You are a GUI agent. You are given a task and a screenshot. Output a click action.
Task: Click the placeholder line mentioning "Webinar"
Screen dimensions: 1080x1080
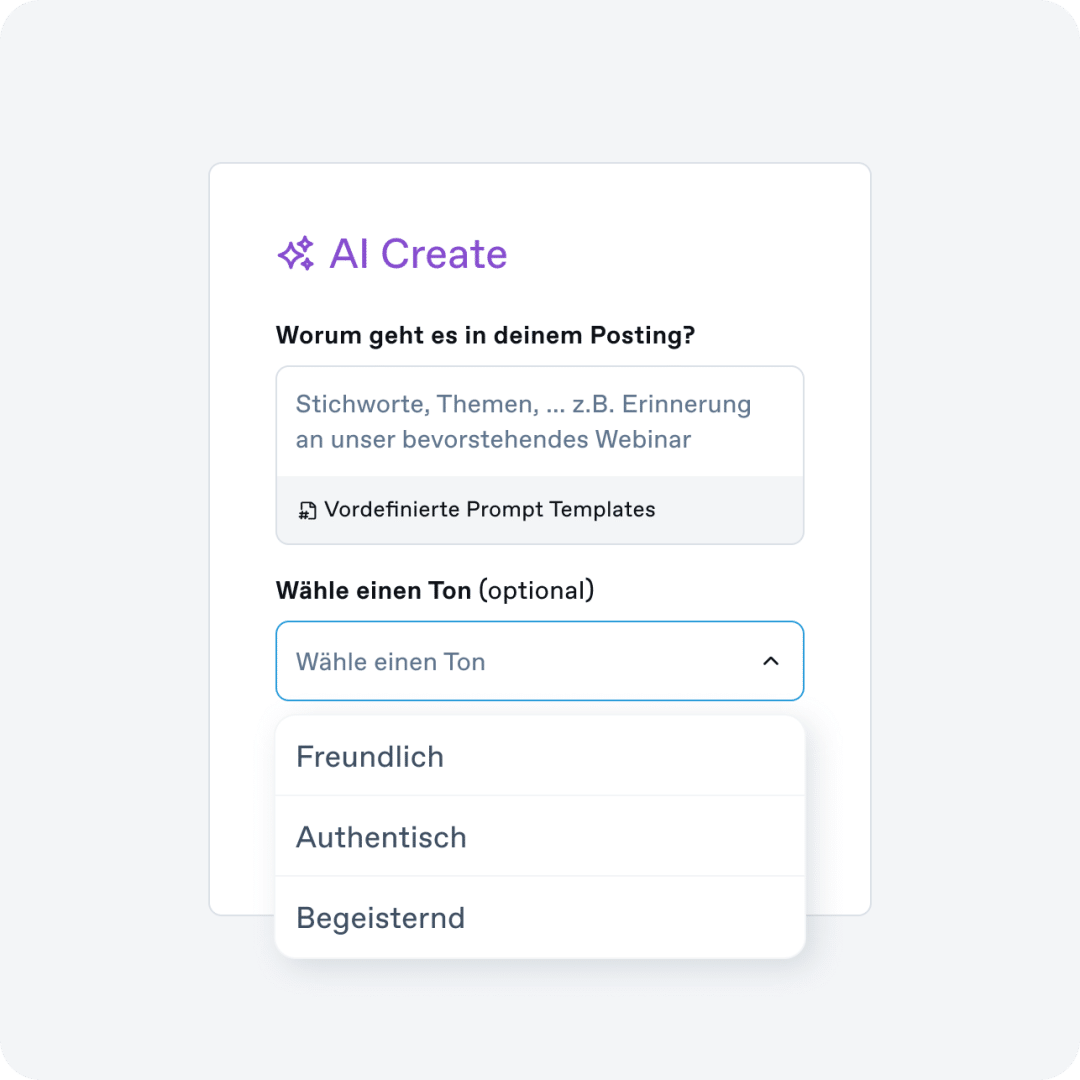pyautogui.click(x=493, y=439)
